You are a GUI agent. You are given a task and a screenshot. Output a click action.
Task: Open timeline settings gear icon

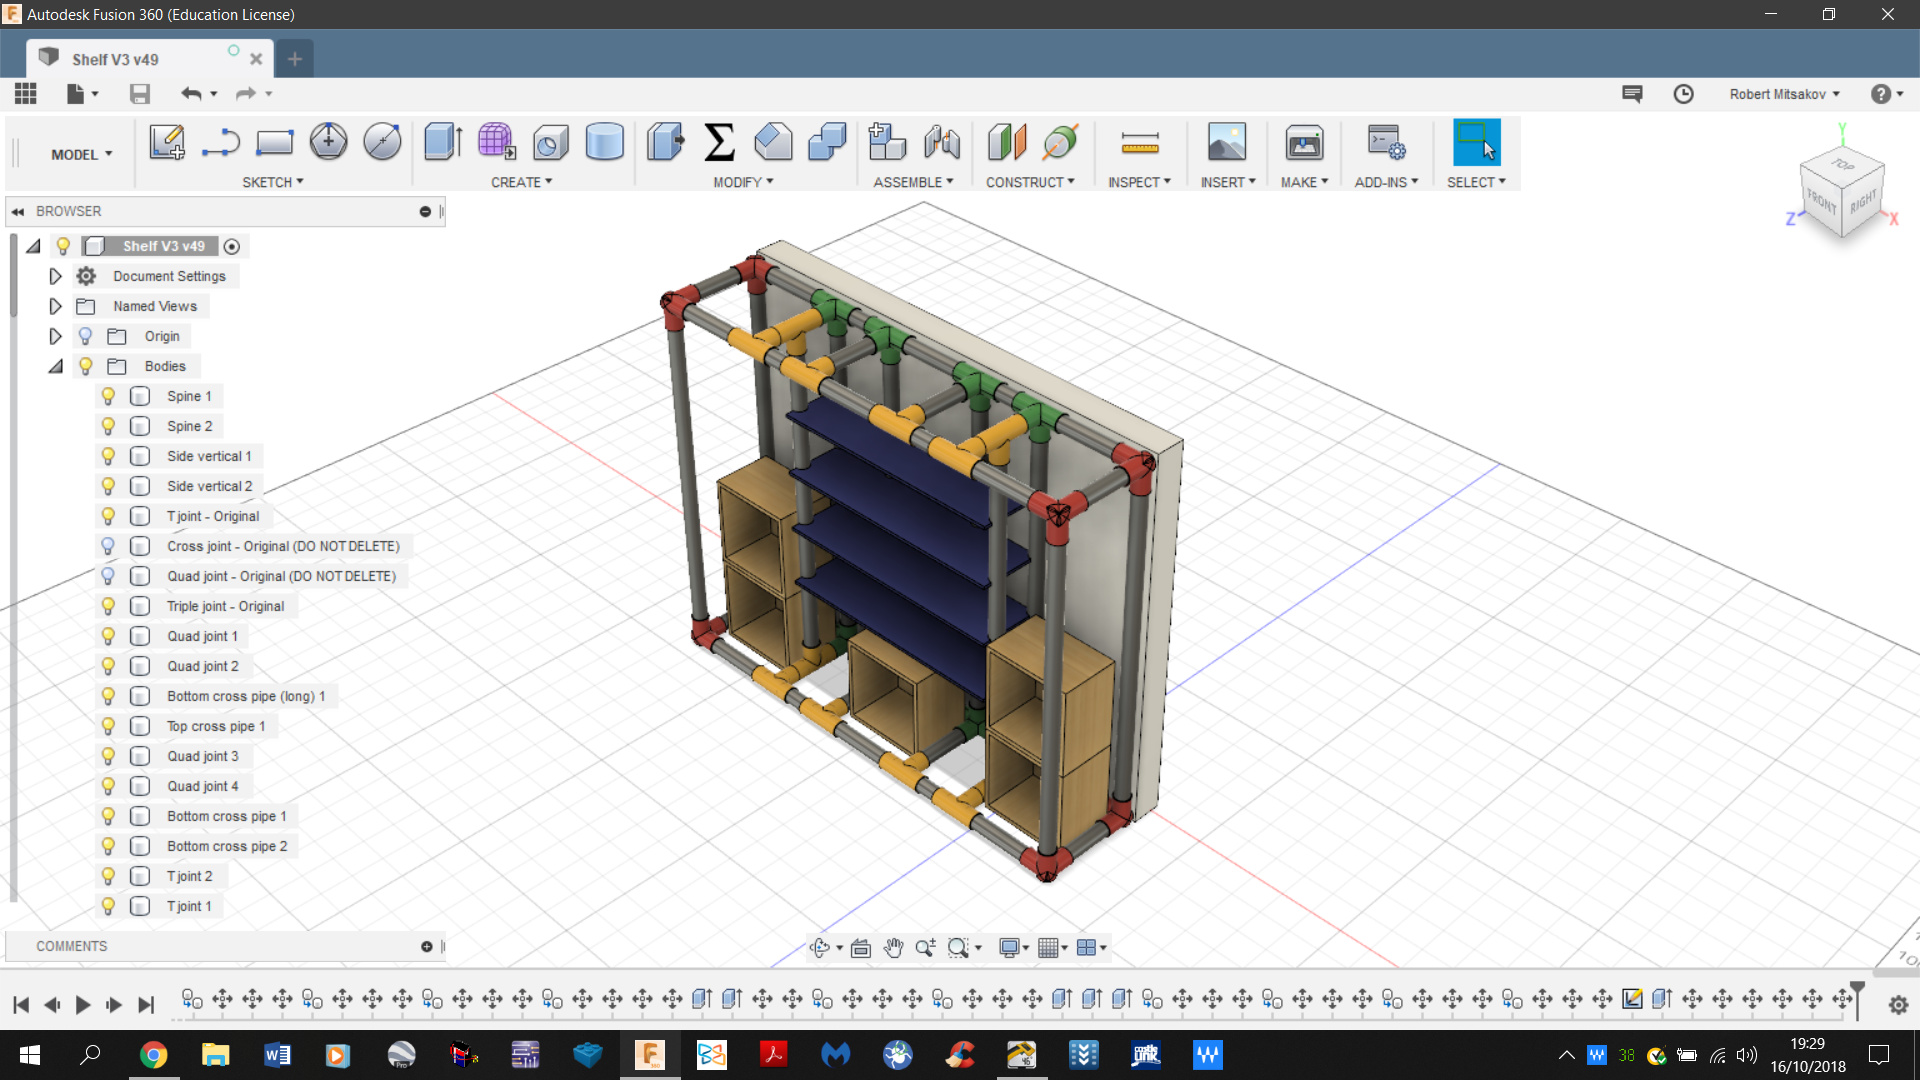pos(1898,1005)
